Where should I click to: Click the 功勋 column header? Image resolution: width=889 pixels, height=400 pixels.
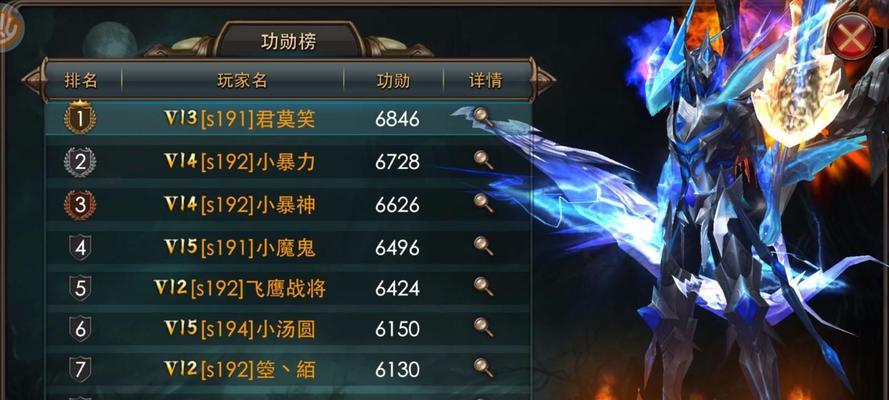pos(393,80)
